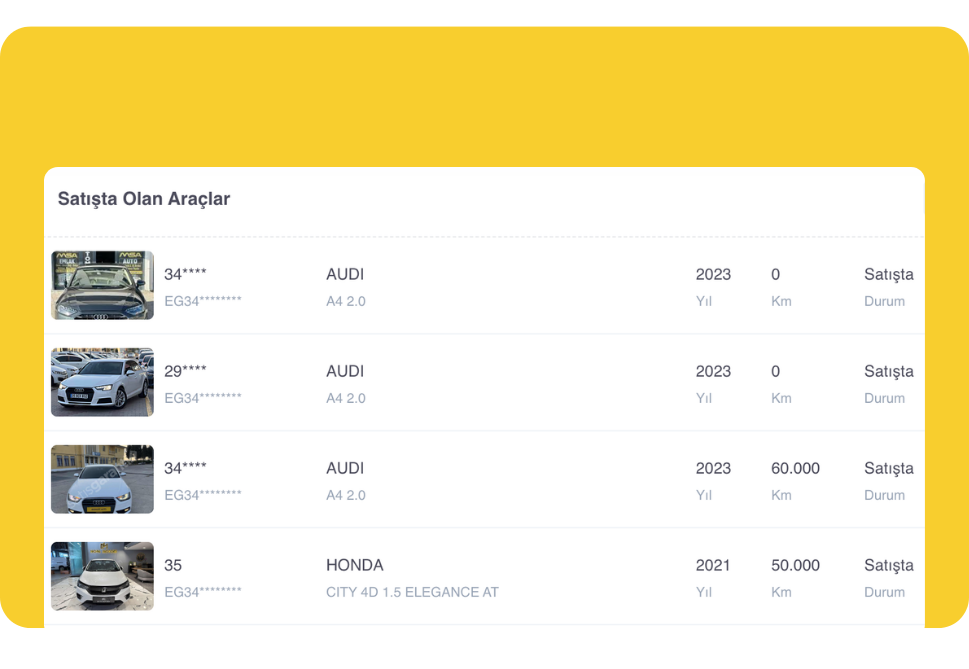Image resolution: width=969 pixels, height=669 pixels.
Task: Select the 2021 year value
Action: click(x=713, y=565)
